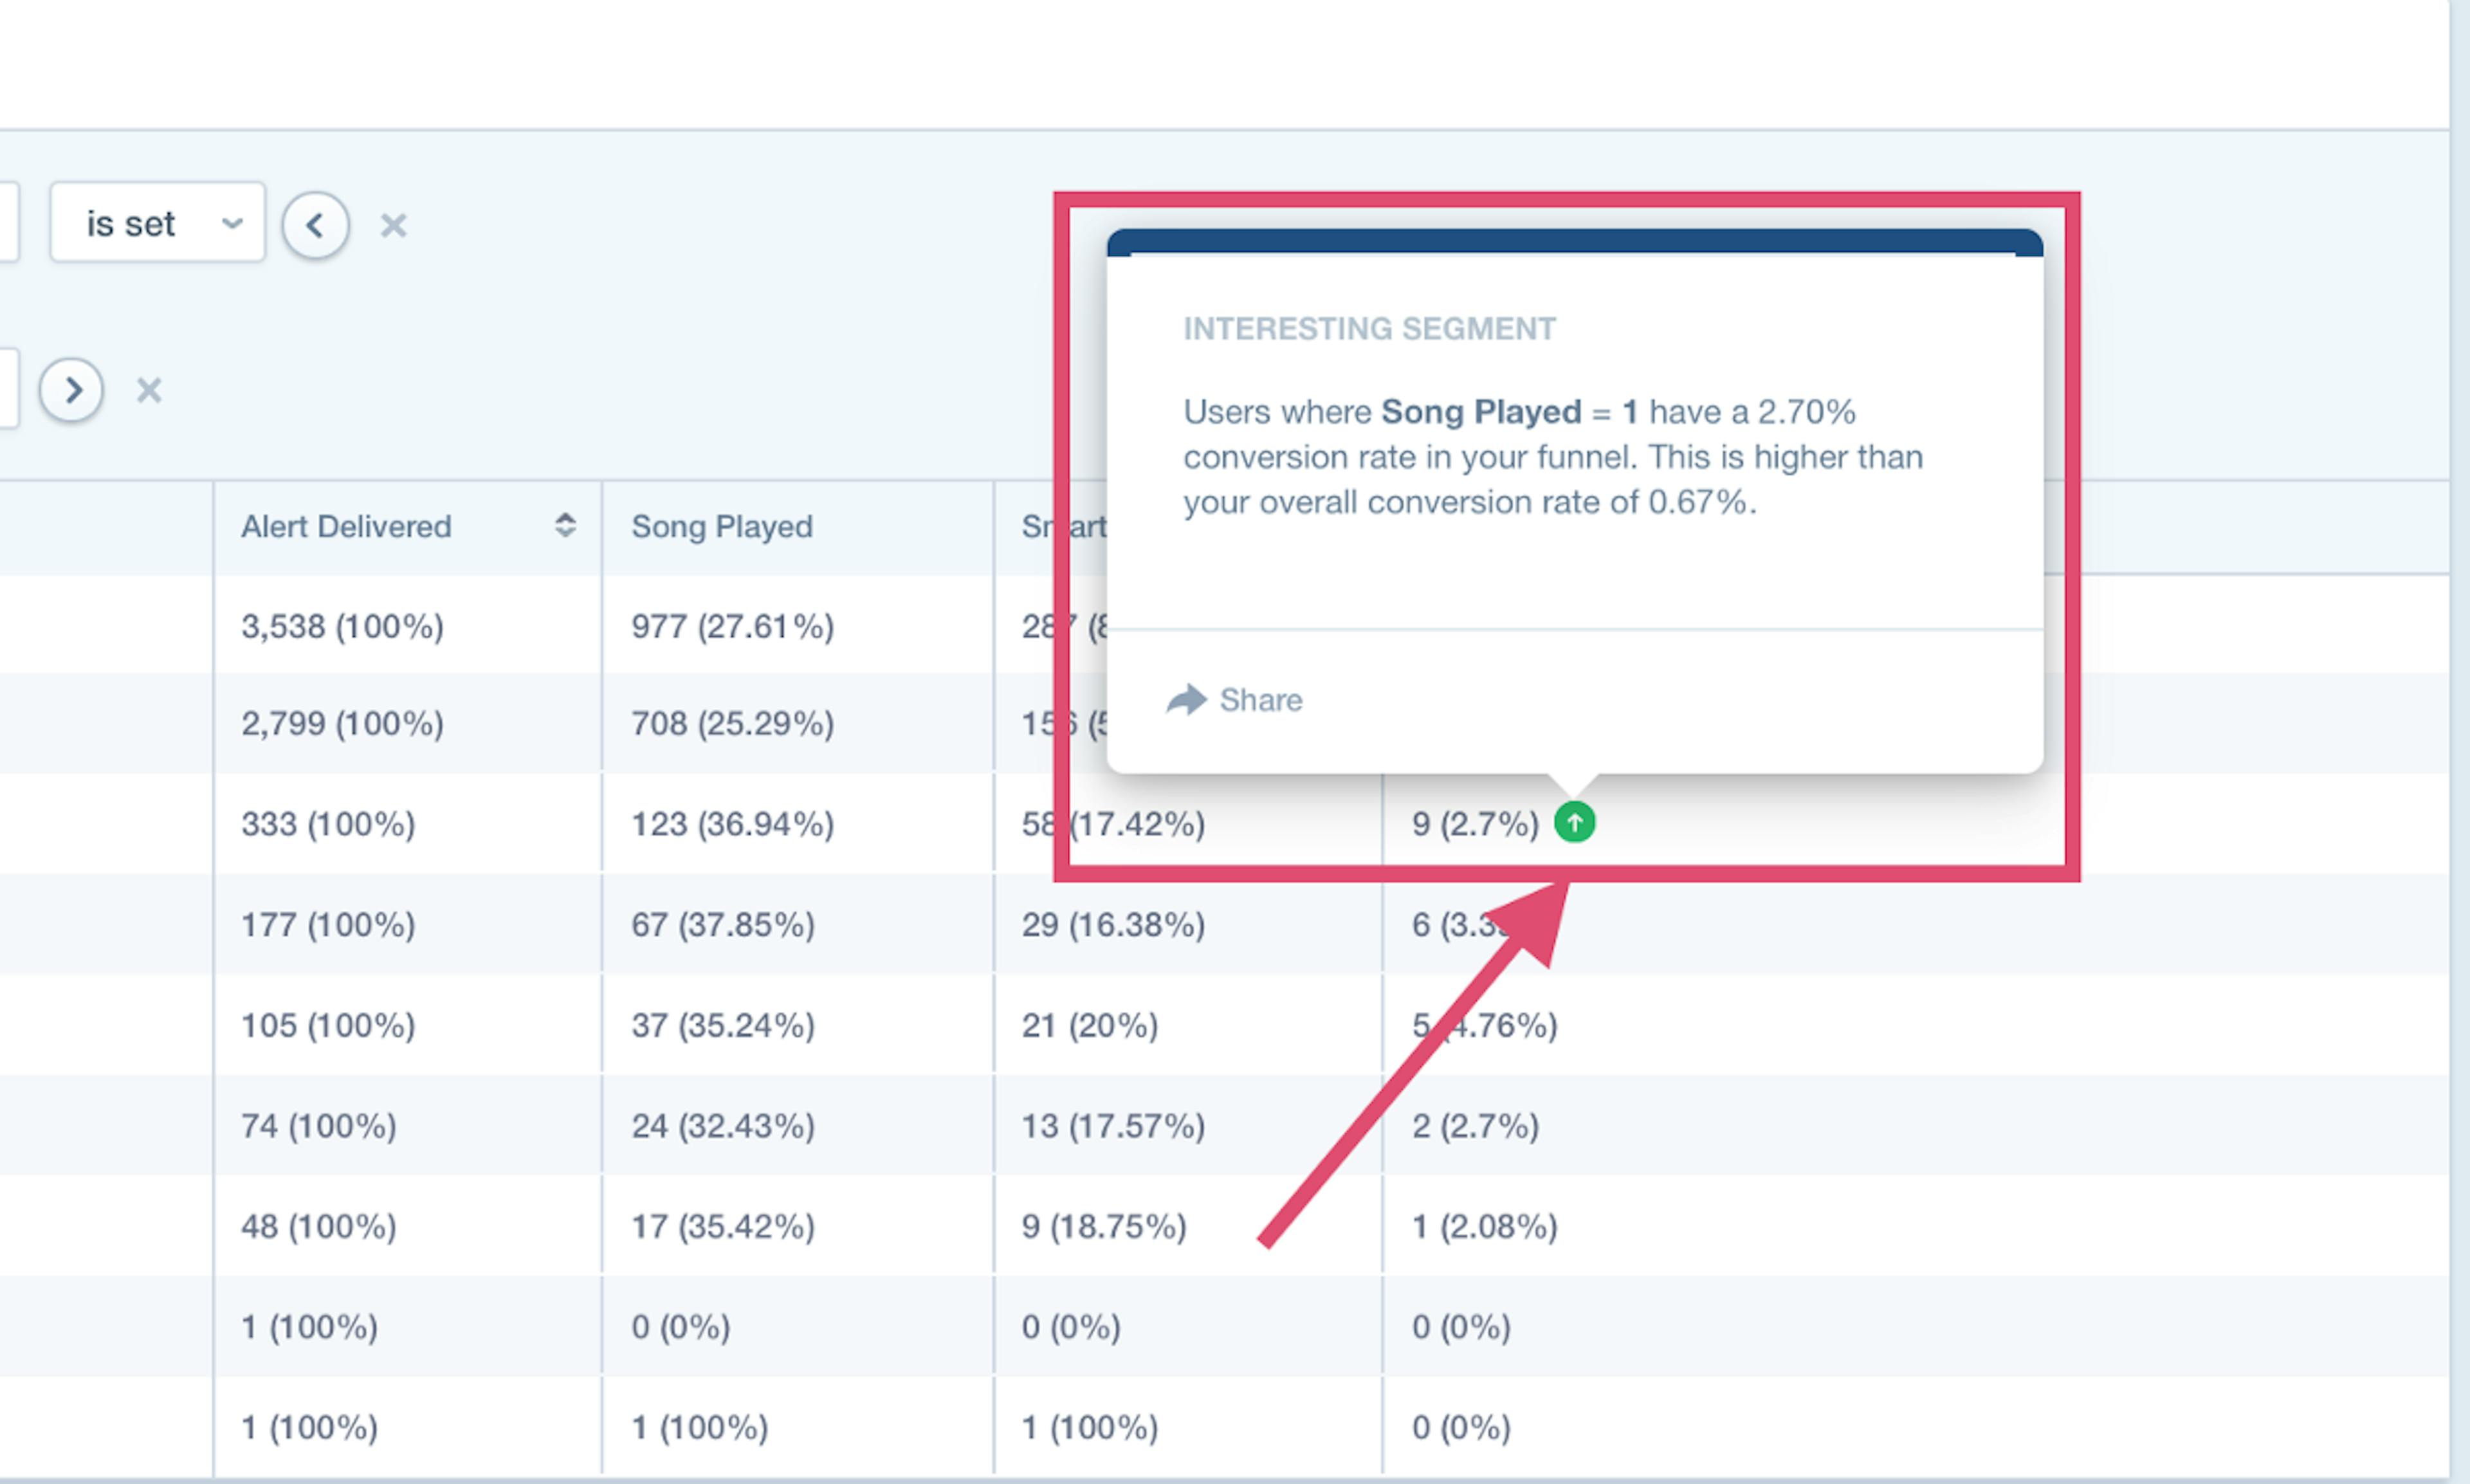This screenshot has height=1484, width=2470.
Task: Click the left chevron circle button
Action: (315, 225)
